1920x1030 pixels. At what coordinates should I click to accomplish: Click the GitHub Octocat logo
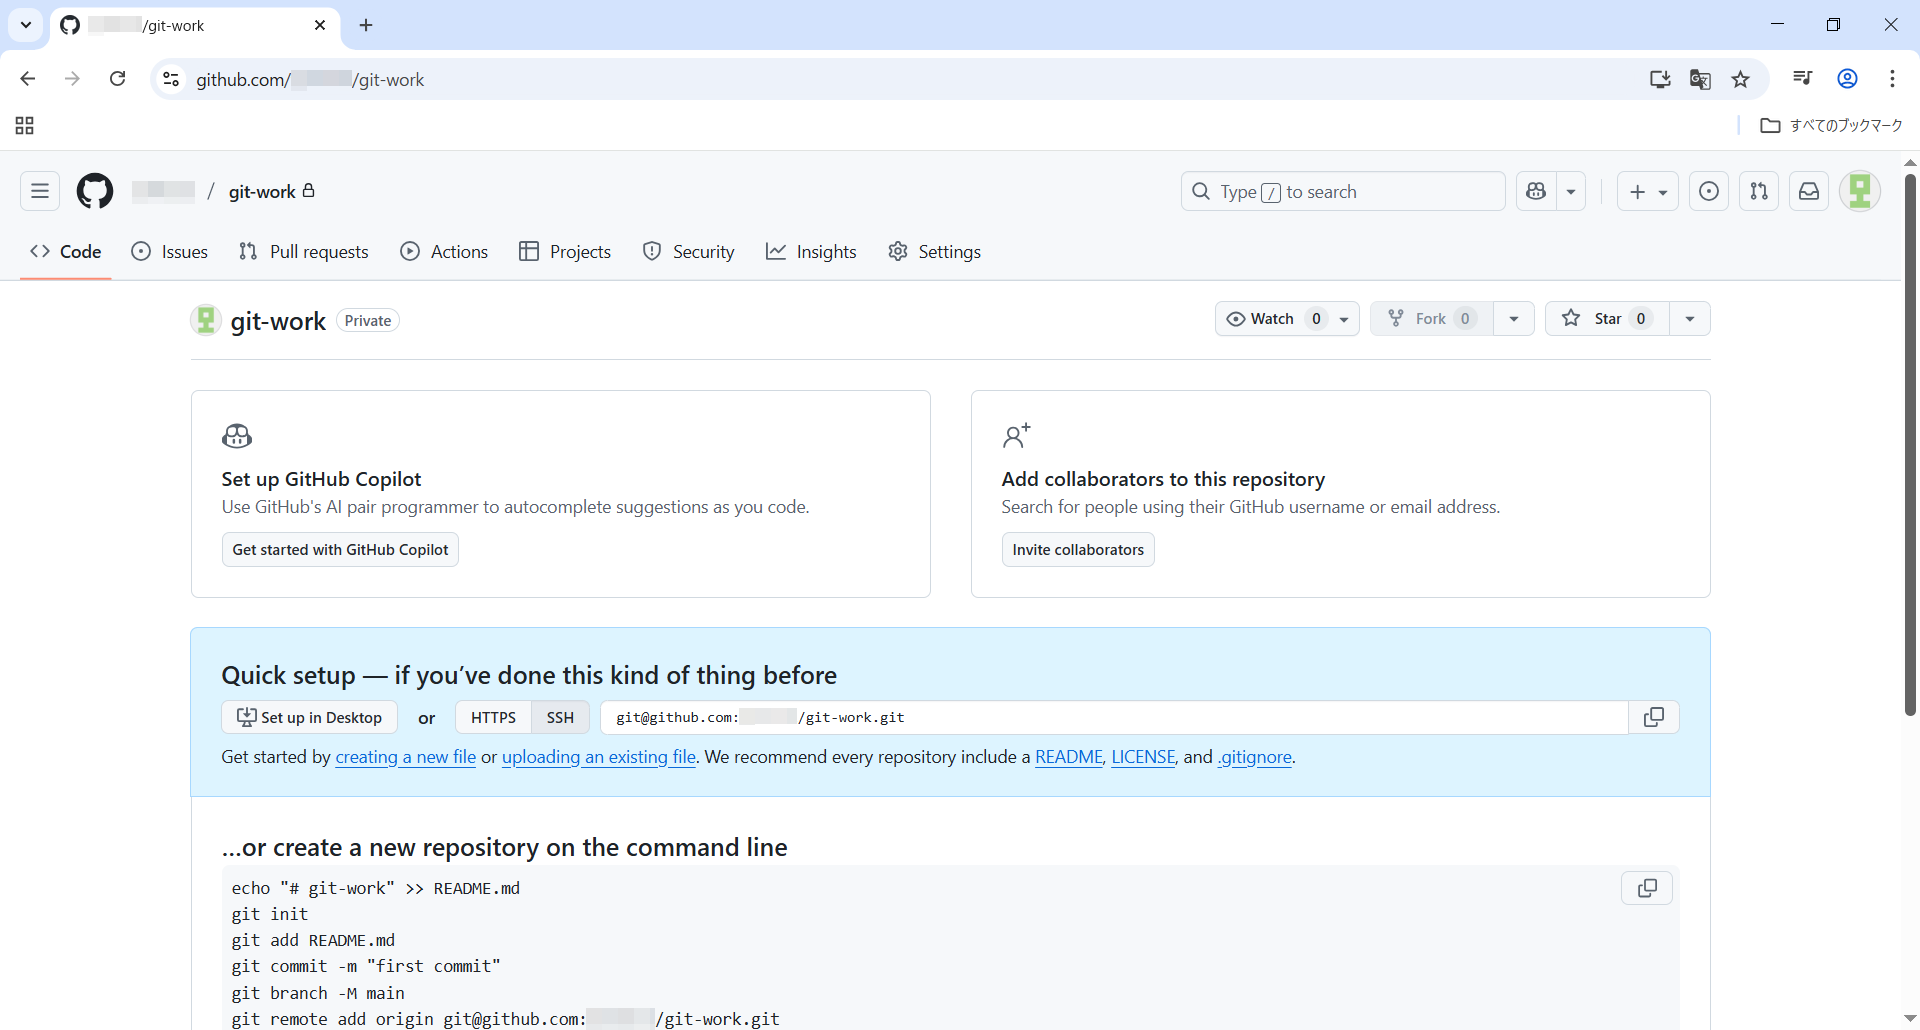[x=95, y=191]
